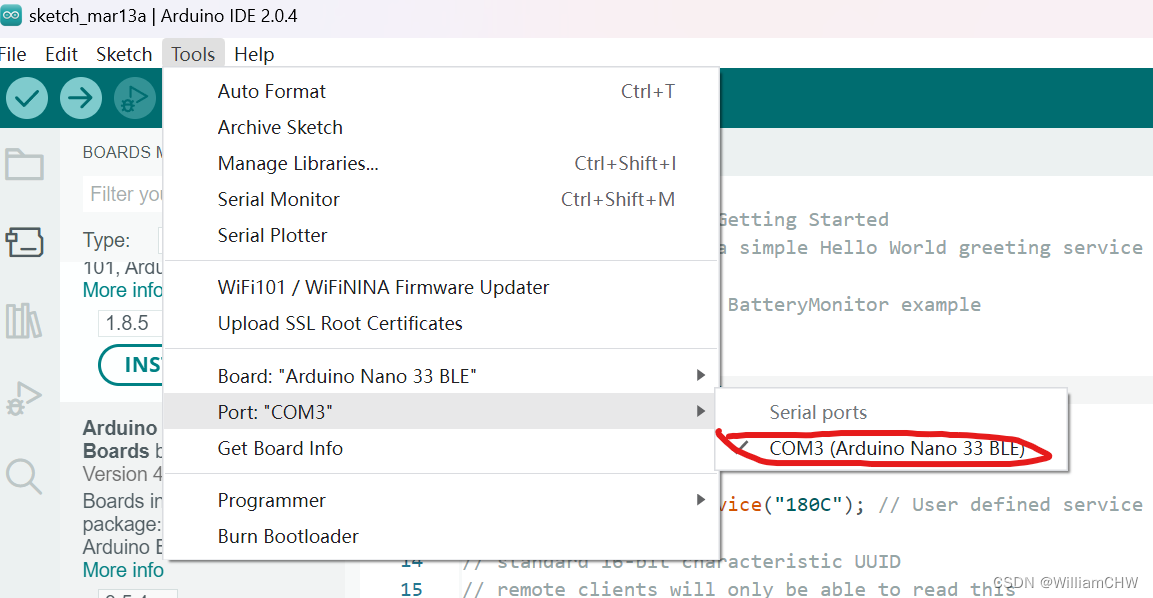The width and height of the screenshot is (1153, 598).
Task: Click line number 15 in the editor gutter
Action: [412, 589]
